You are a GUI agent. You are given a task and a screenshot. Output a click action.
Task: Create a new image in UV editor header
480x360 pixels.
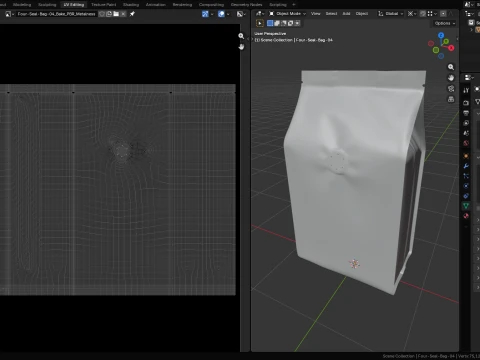pos(109,14)
